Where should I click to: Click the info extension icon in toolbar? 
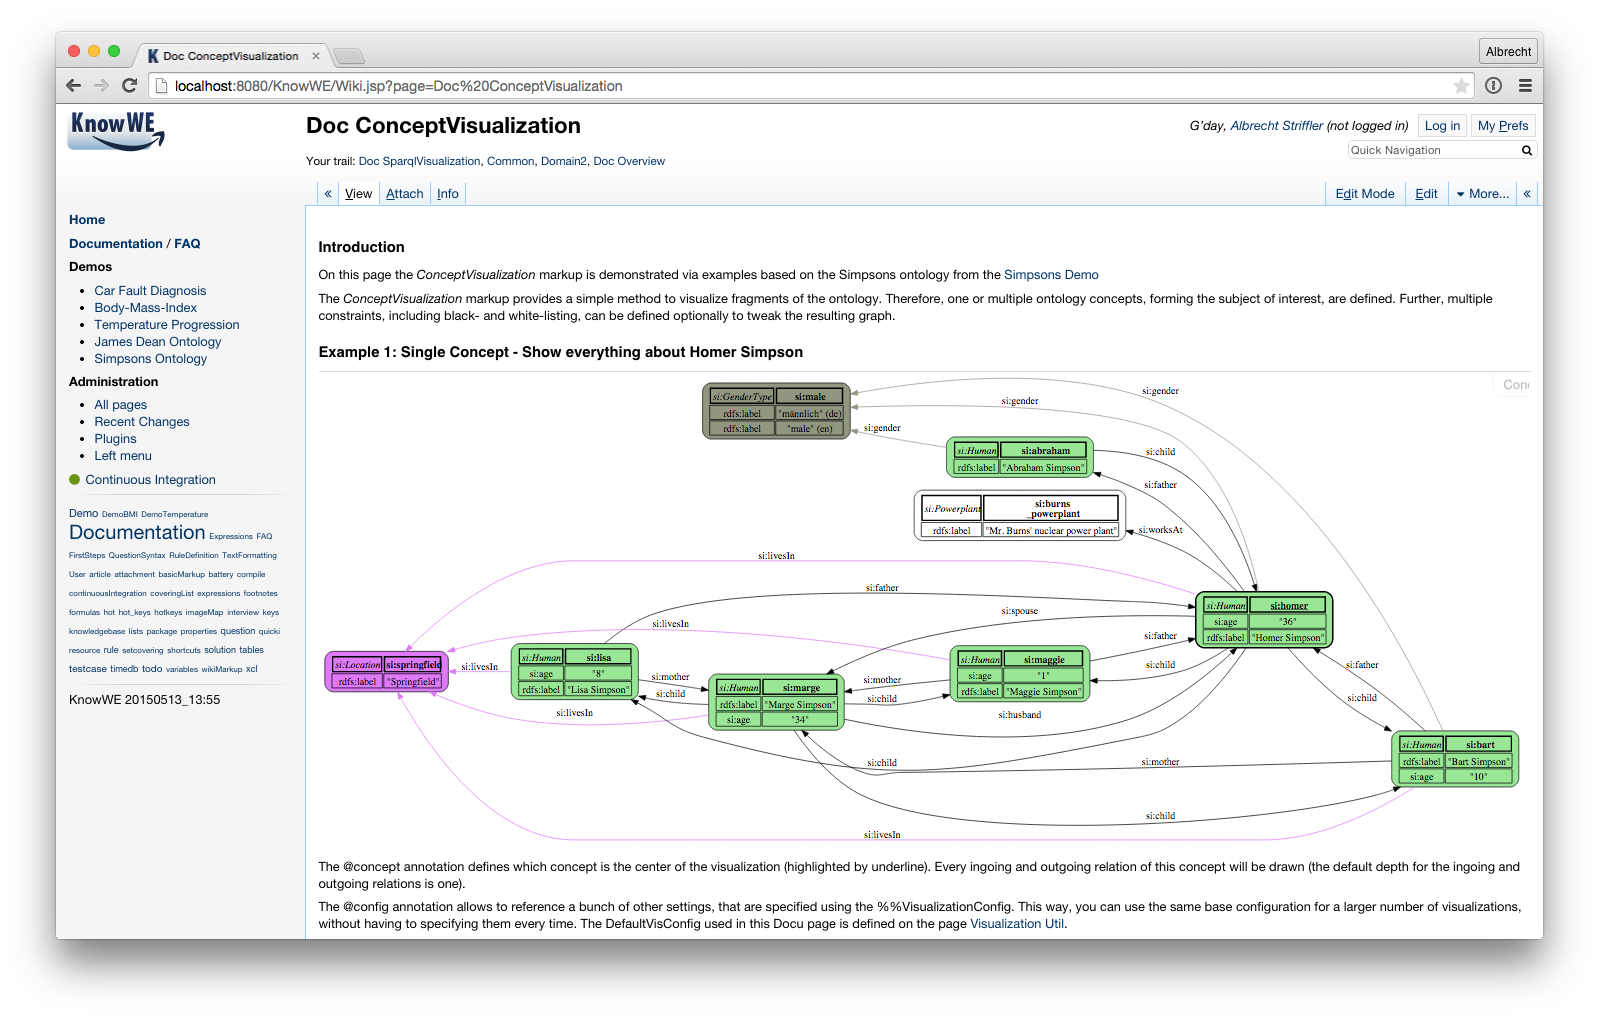(1493, 86)
